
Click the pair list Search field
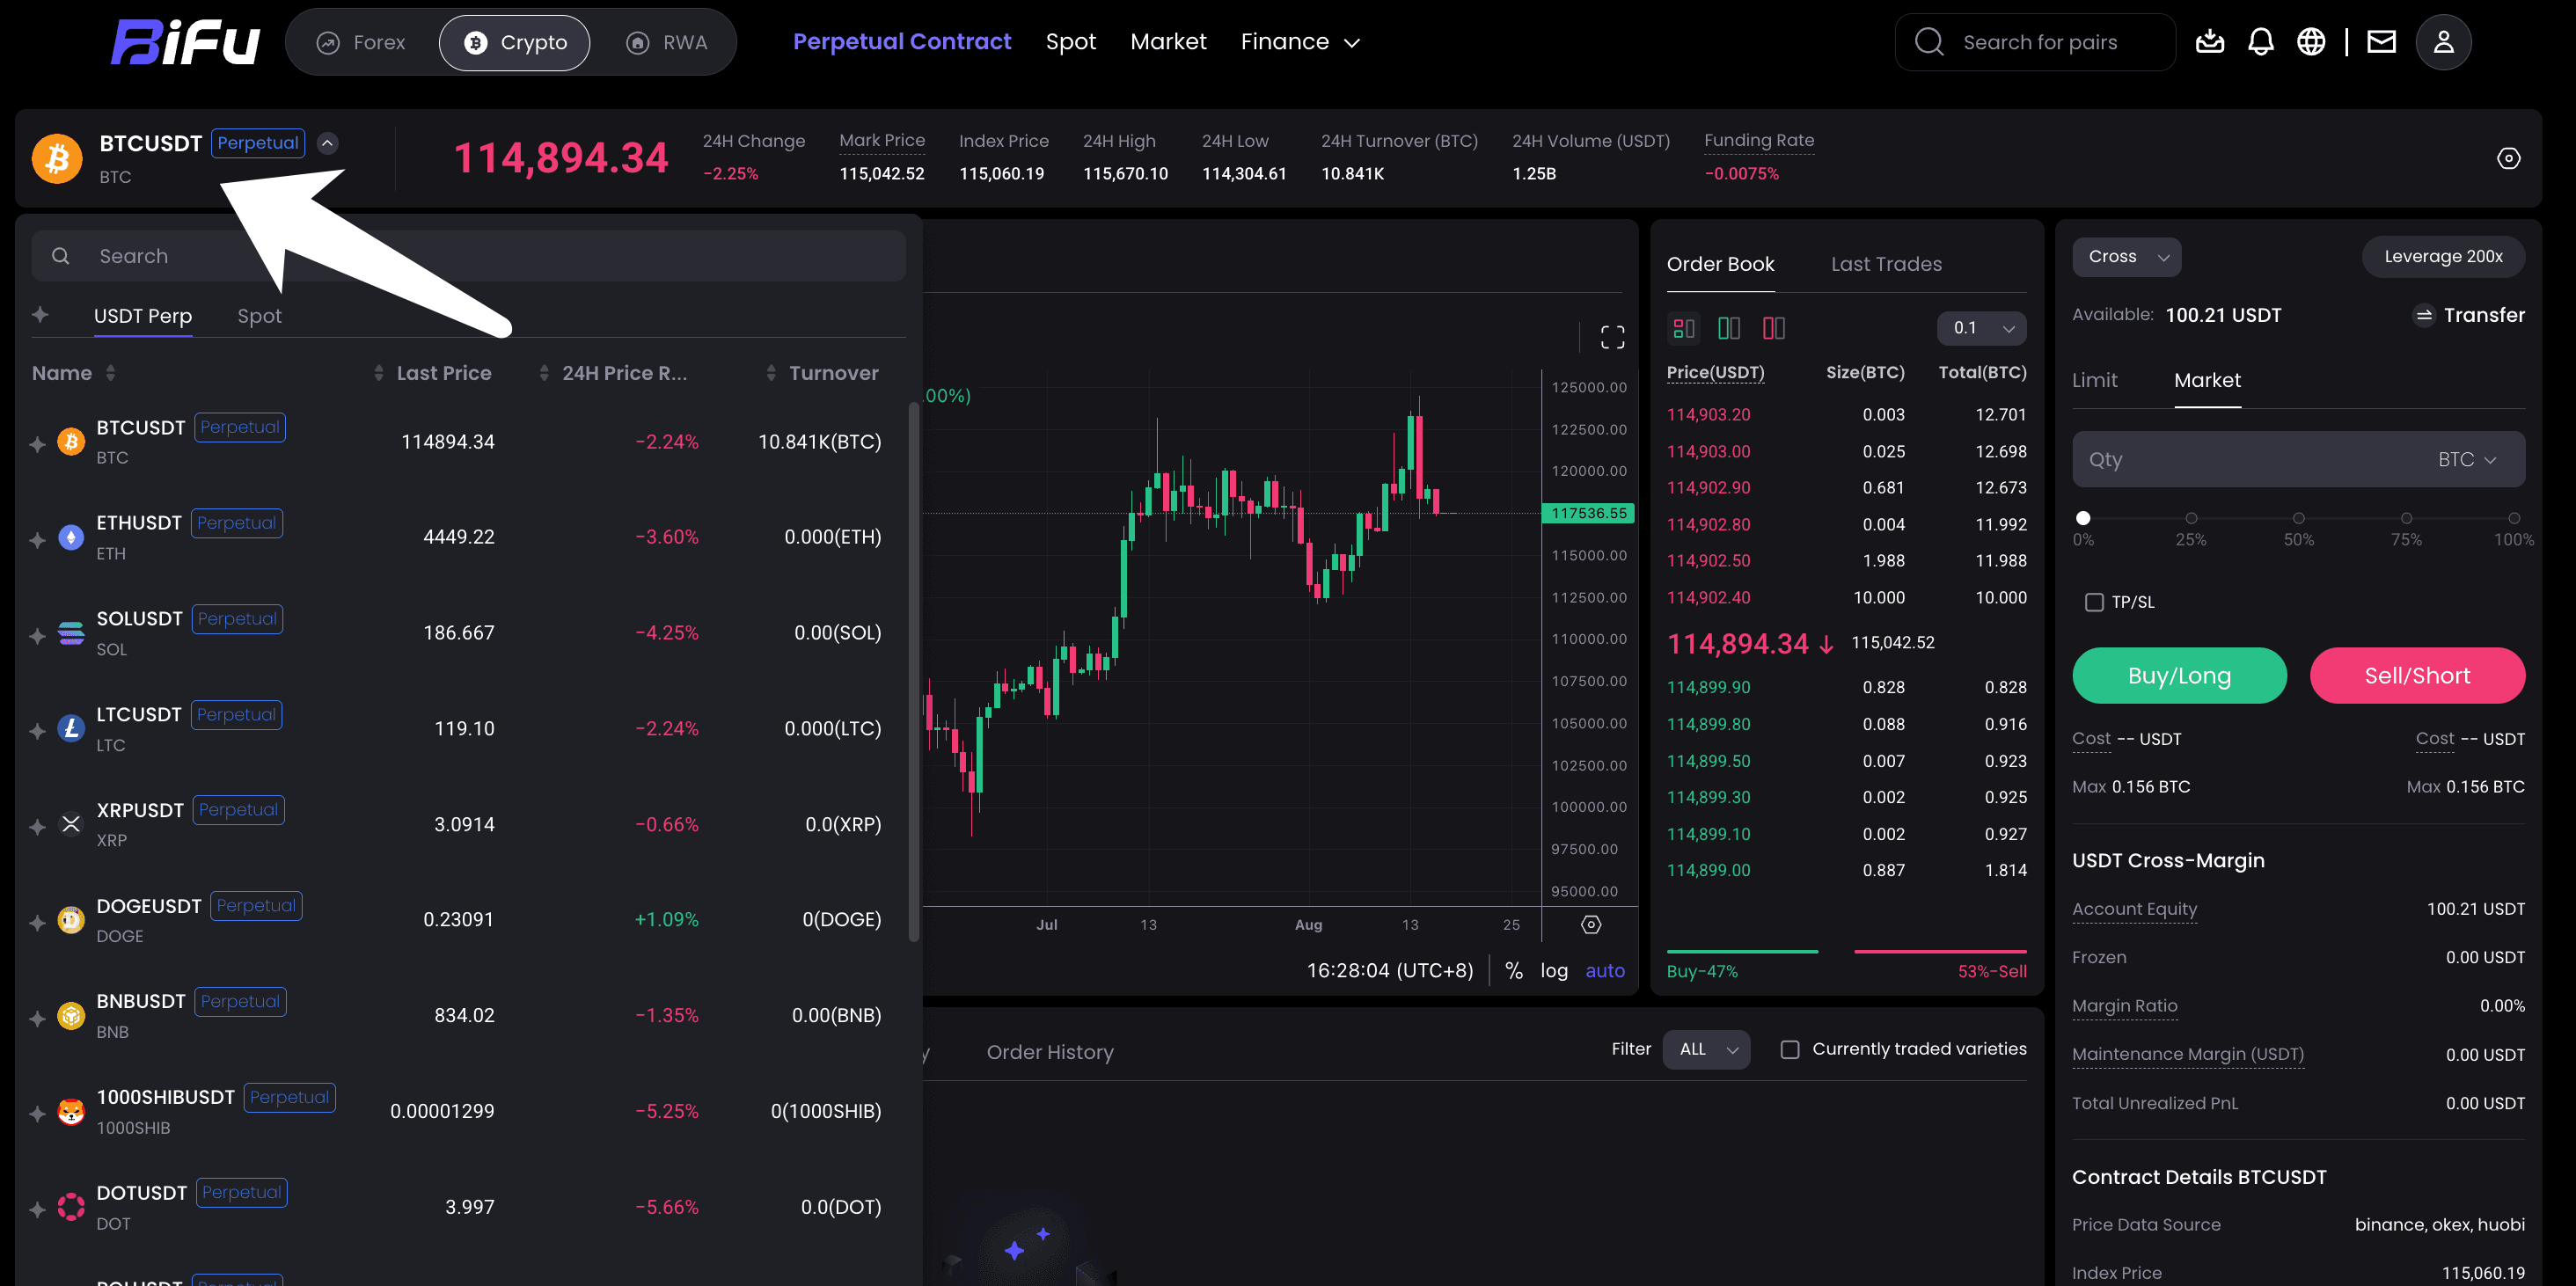coord(469,256)
